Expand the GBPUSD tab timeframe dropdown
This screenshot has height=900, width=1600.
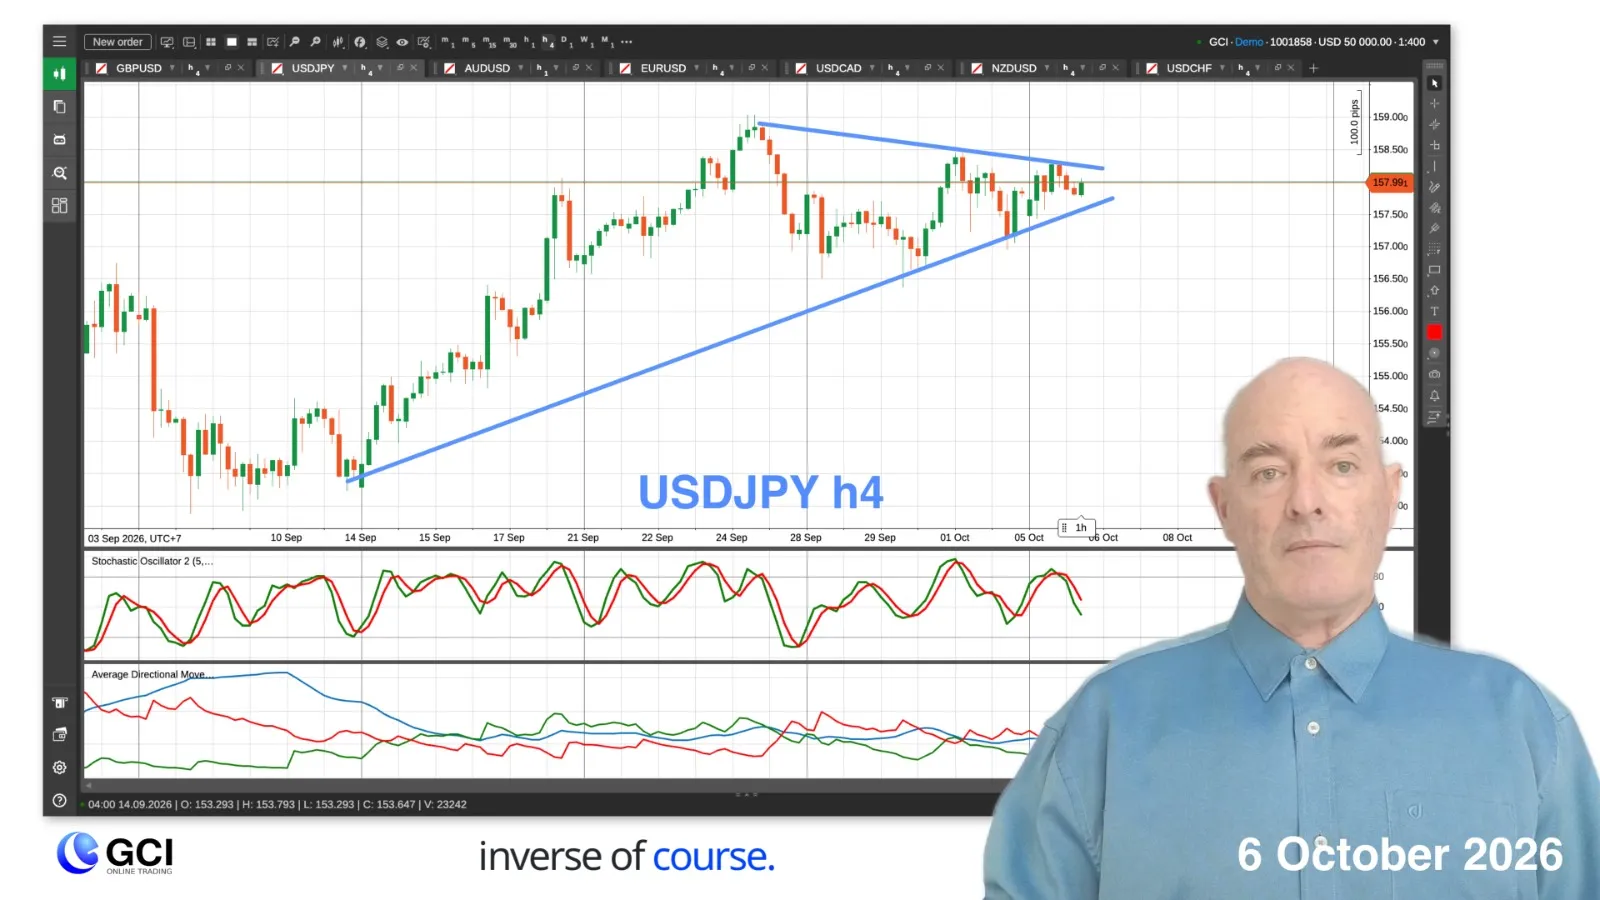tap(208, 68)
